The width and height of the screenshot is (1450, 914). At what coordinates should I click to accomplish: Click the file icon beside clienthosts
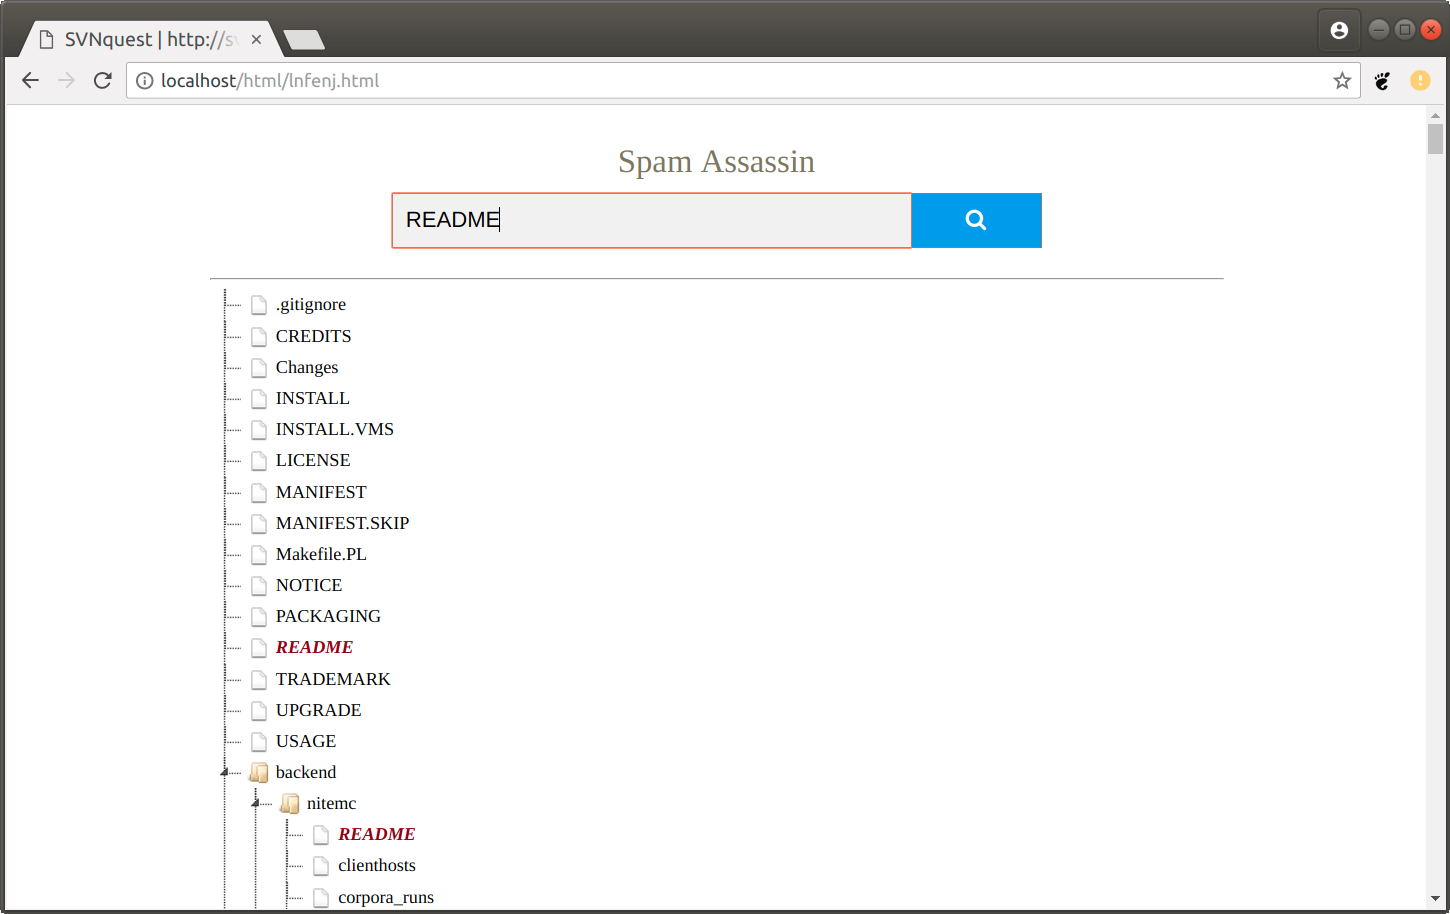coord(321,865)
